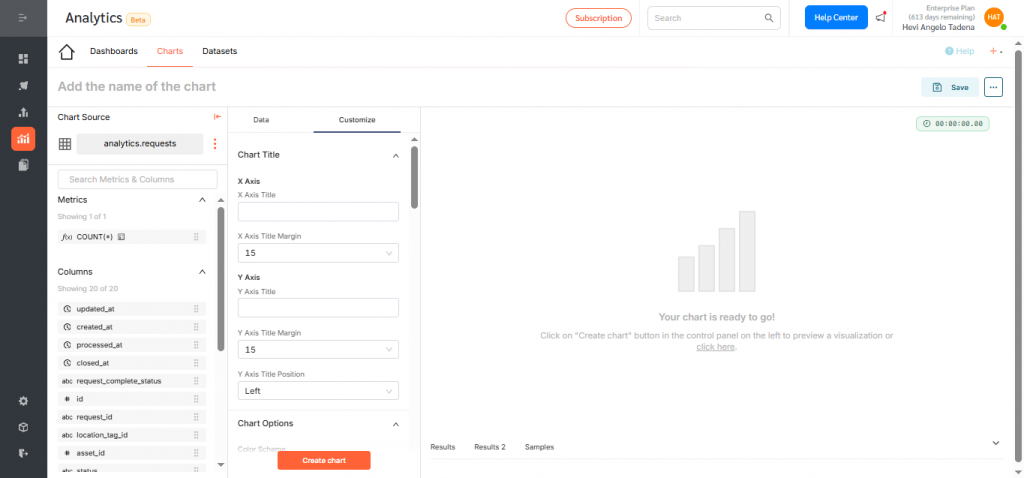Collapse the Metrics section
This screenshot has height=478, width=1024.
[203, 200]
